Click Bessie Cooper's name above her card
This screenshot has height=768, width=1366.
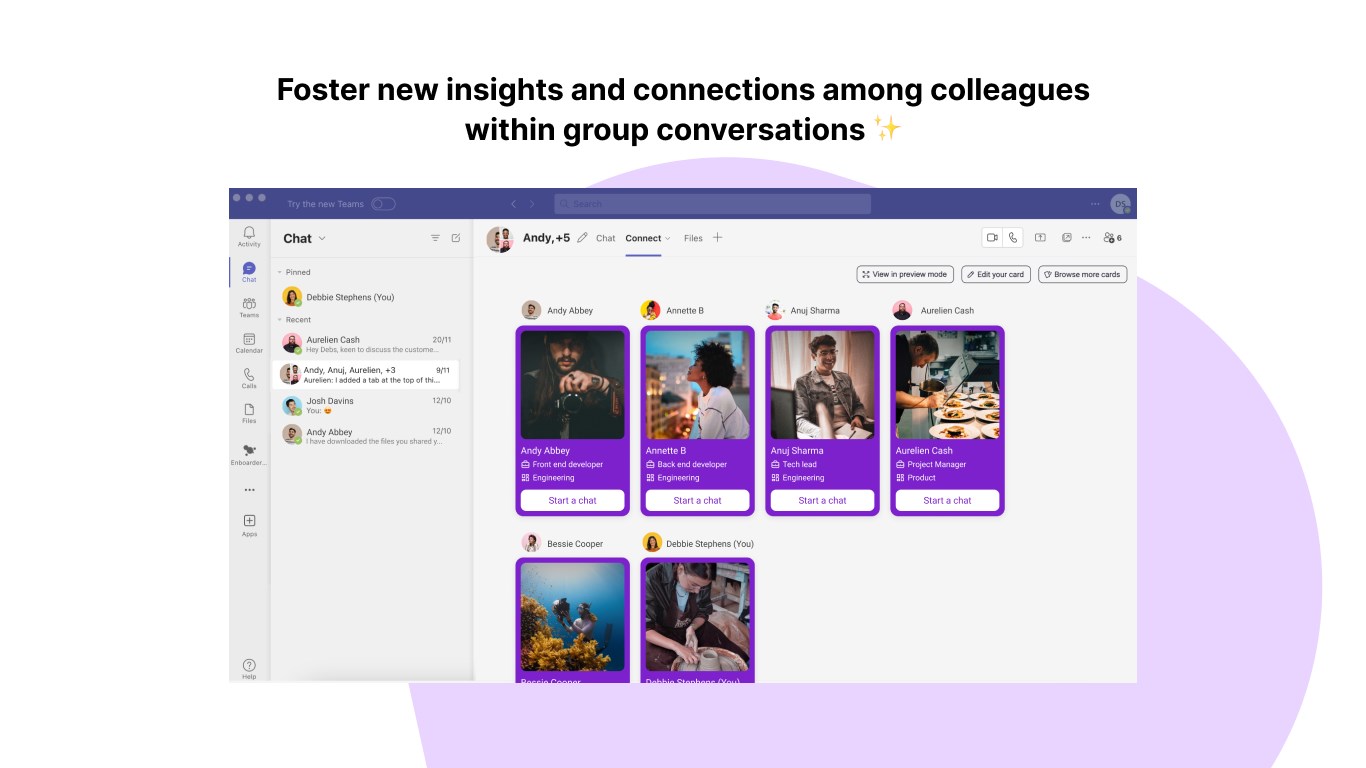pyautogui.click(x=575, y=544)
